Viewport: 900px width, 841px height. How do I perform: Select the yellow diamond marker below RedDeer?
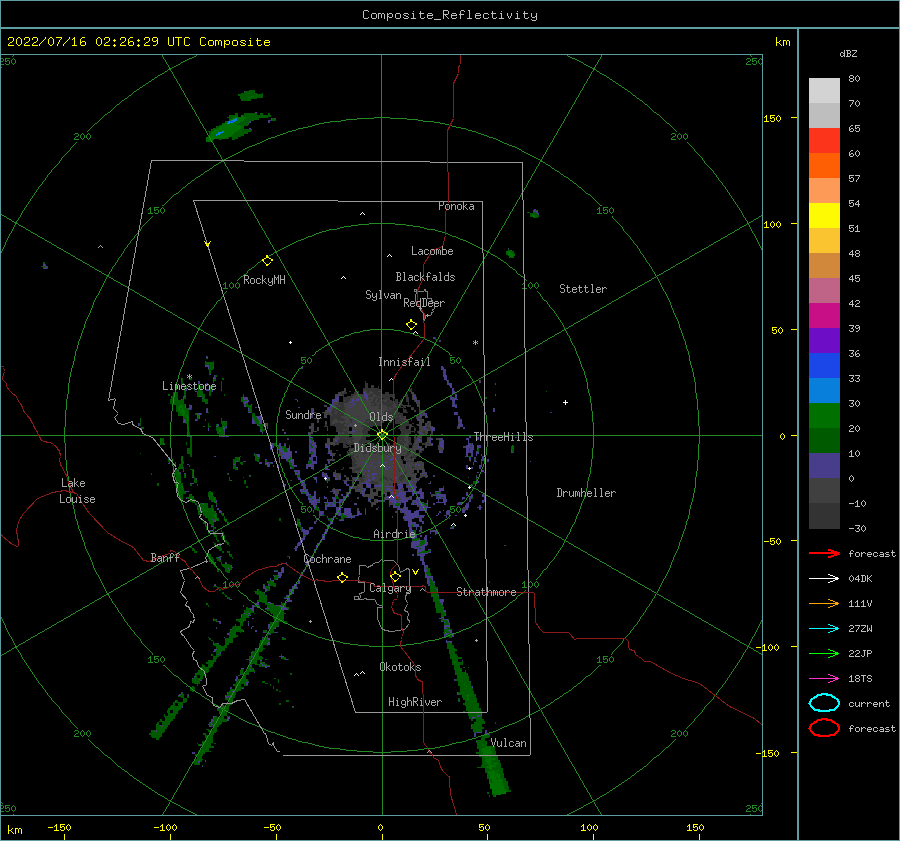(411, 325)
